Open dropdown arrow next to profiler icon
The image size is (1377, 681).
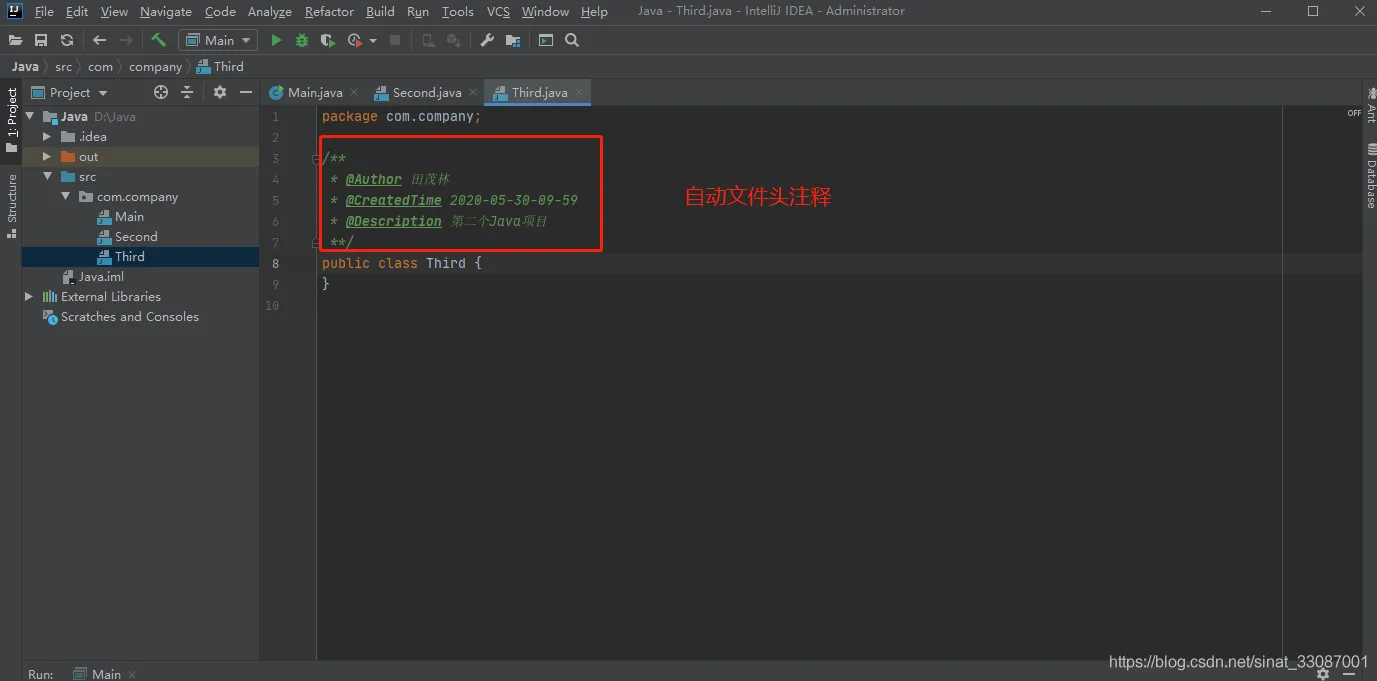pos(373,41)
